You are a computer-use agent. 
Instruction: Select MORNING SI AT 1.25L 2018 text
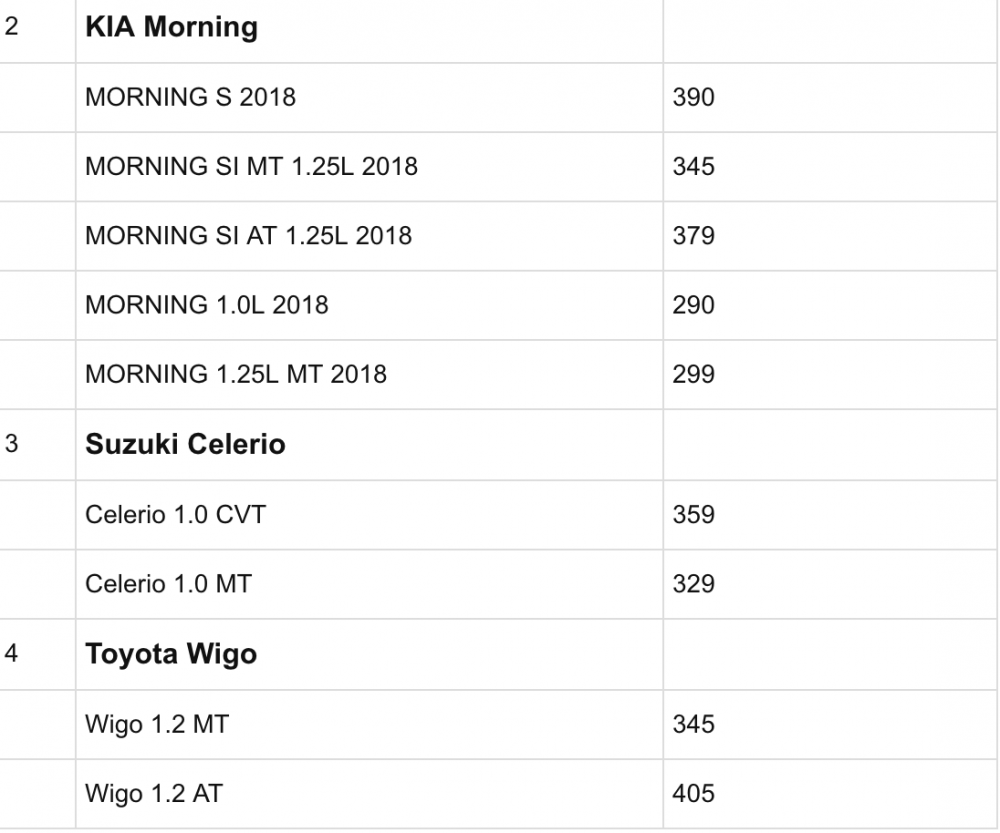coord(249,235)
